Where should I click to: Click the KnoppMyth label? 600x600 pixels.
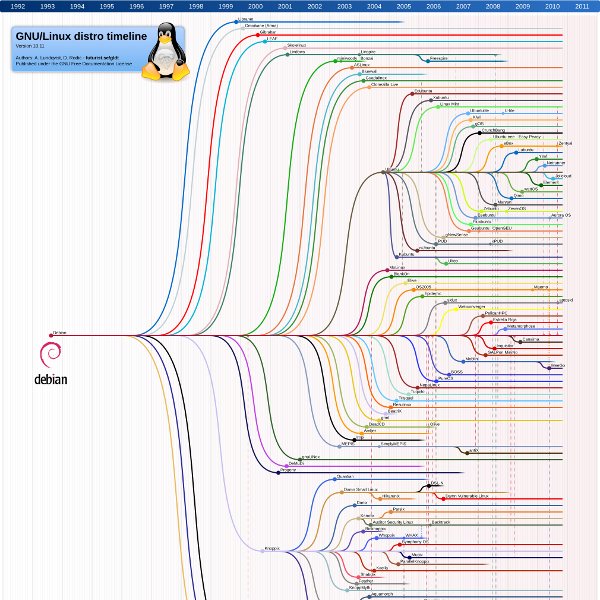click(x=360, y=587)
